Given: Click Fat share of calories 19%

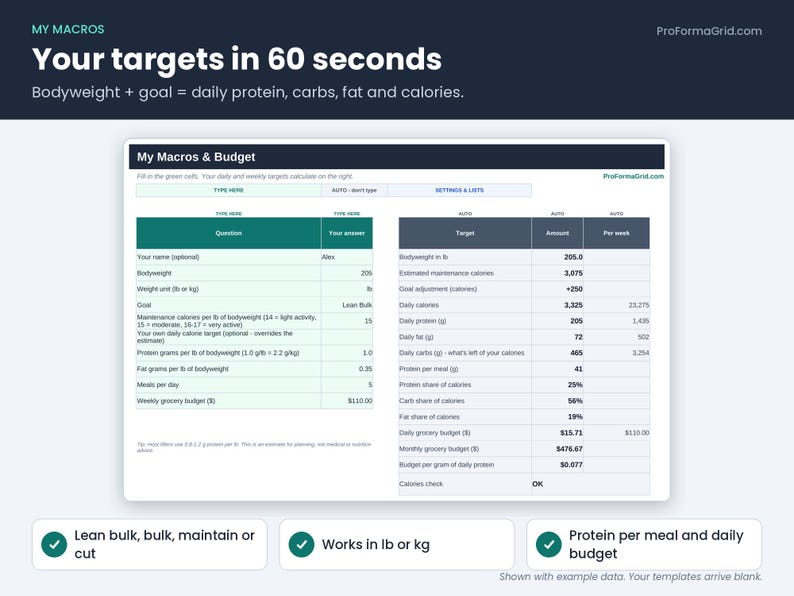Looking at the screenshot, I should pos(558,417).
